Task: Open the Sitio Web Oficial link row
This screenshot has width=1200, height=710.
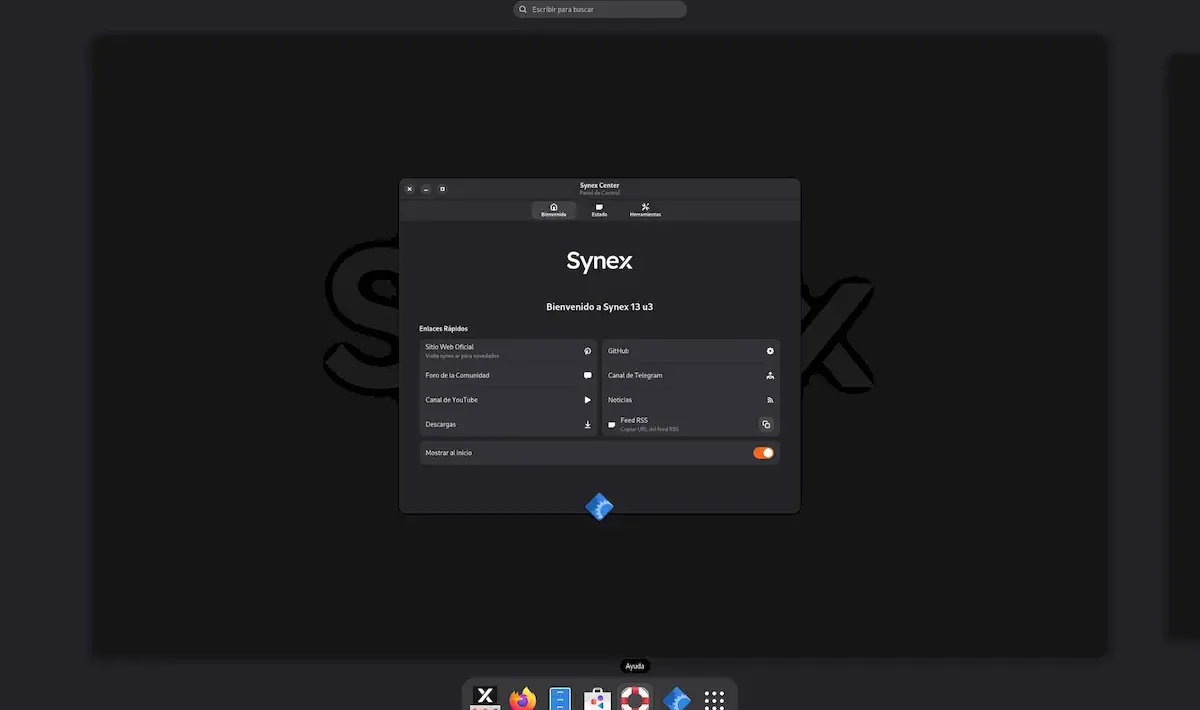Action: click(x=509, y=351)
